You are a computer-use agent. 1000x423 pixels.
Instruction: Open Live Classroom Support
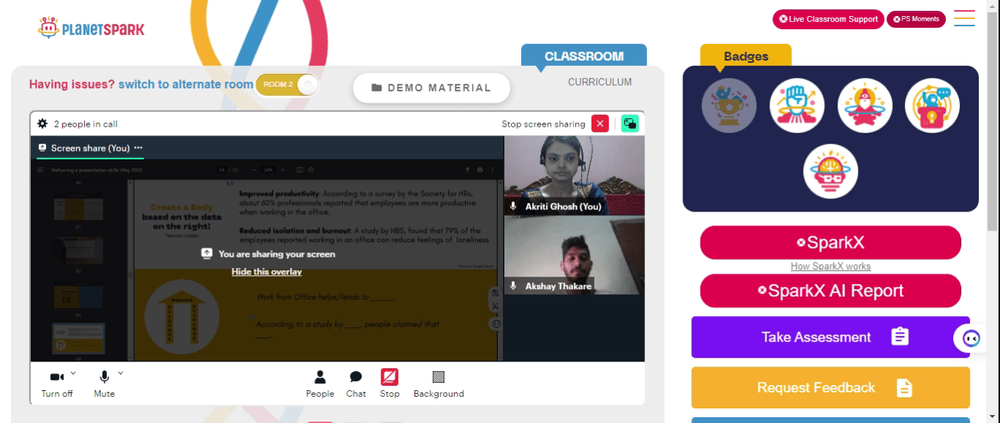point(828,19)
